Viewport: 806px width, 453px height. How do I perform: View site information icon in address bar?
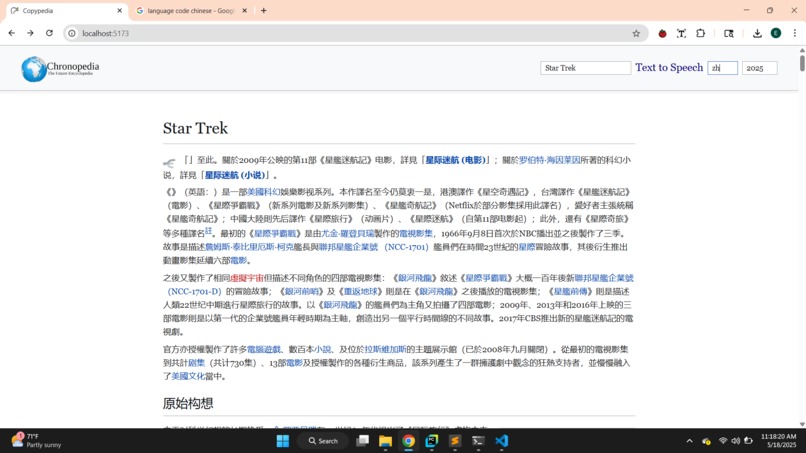[x=72, y=33]
